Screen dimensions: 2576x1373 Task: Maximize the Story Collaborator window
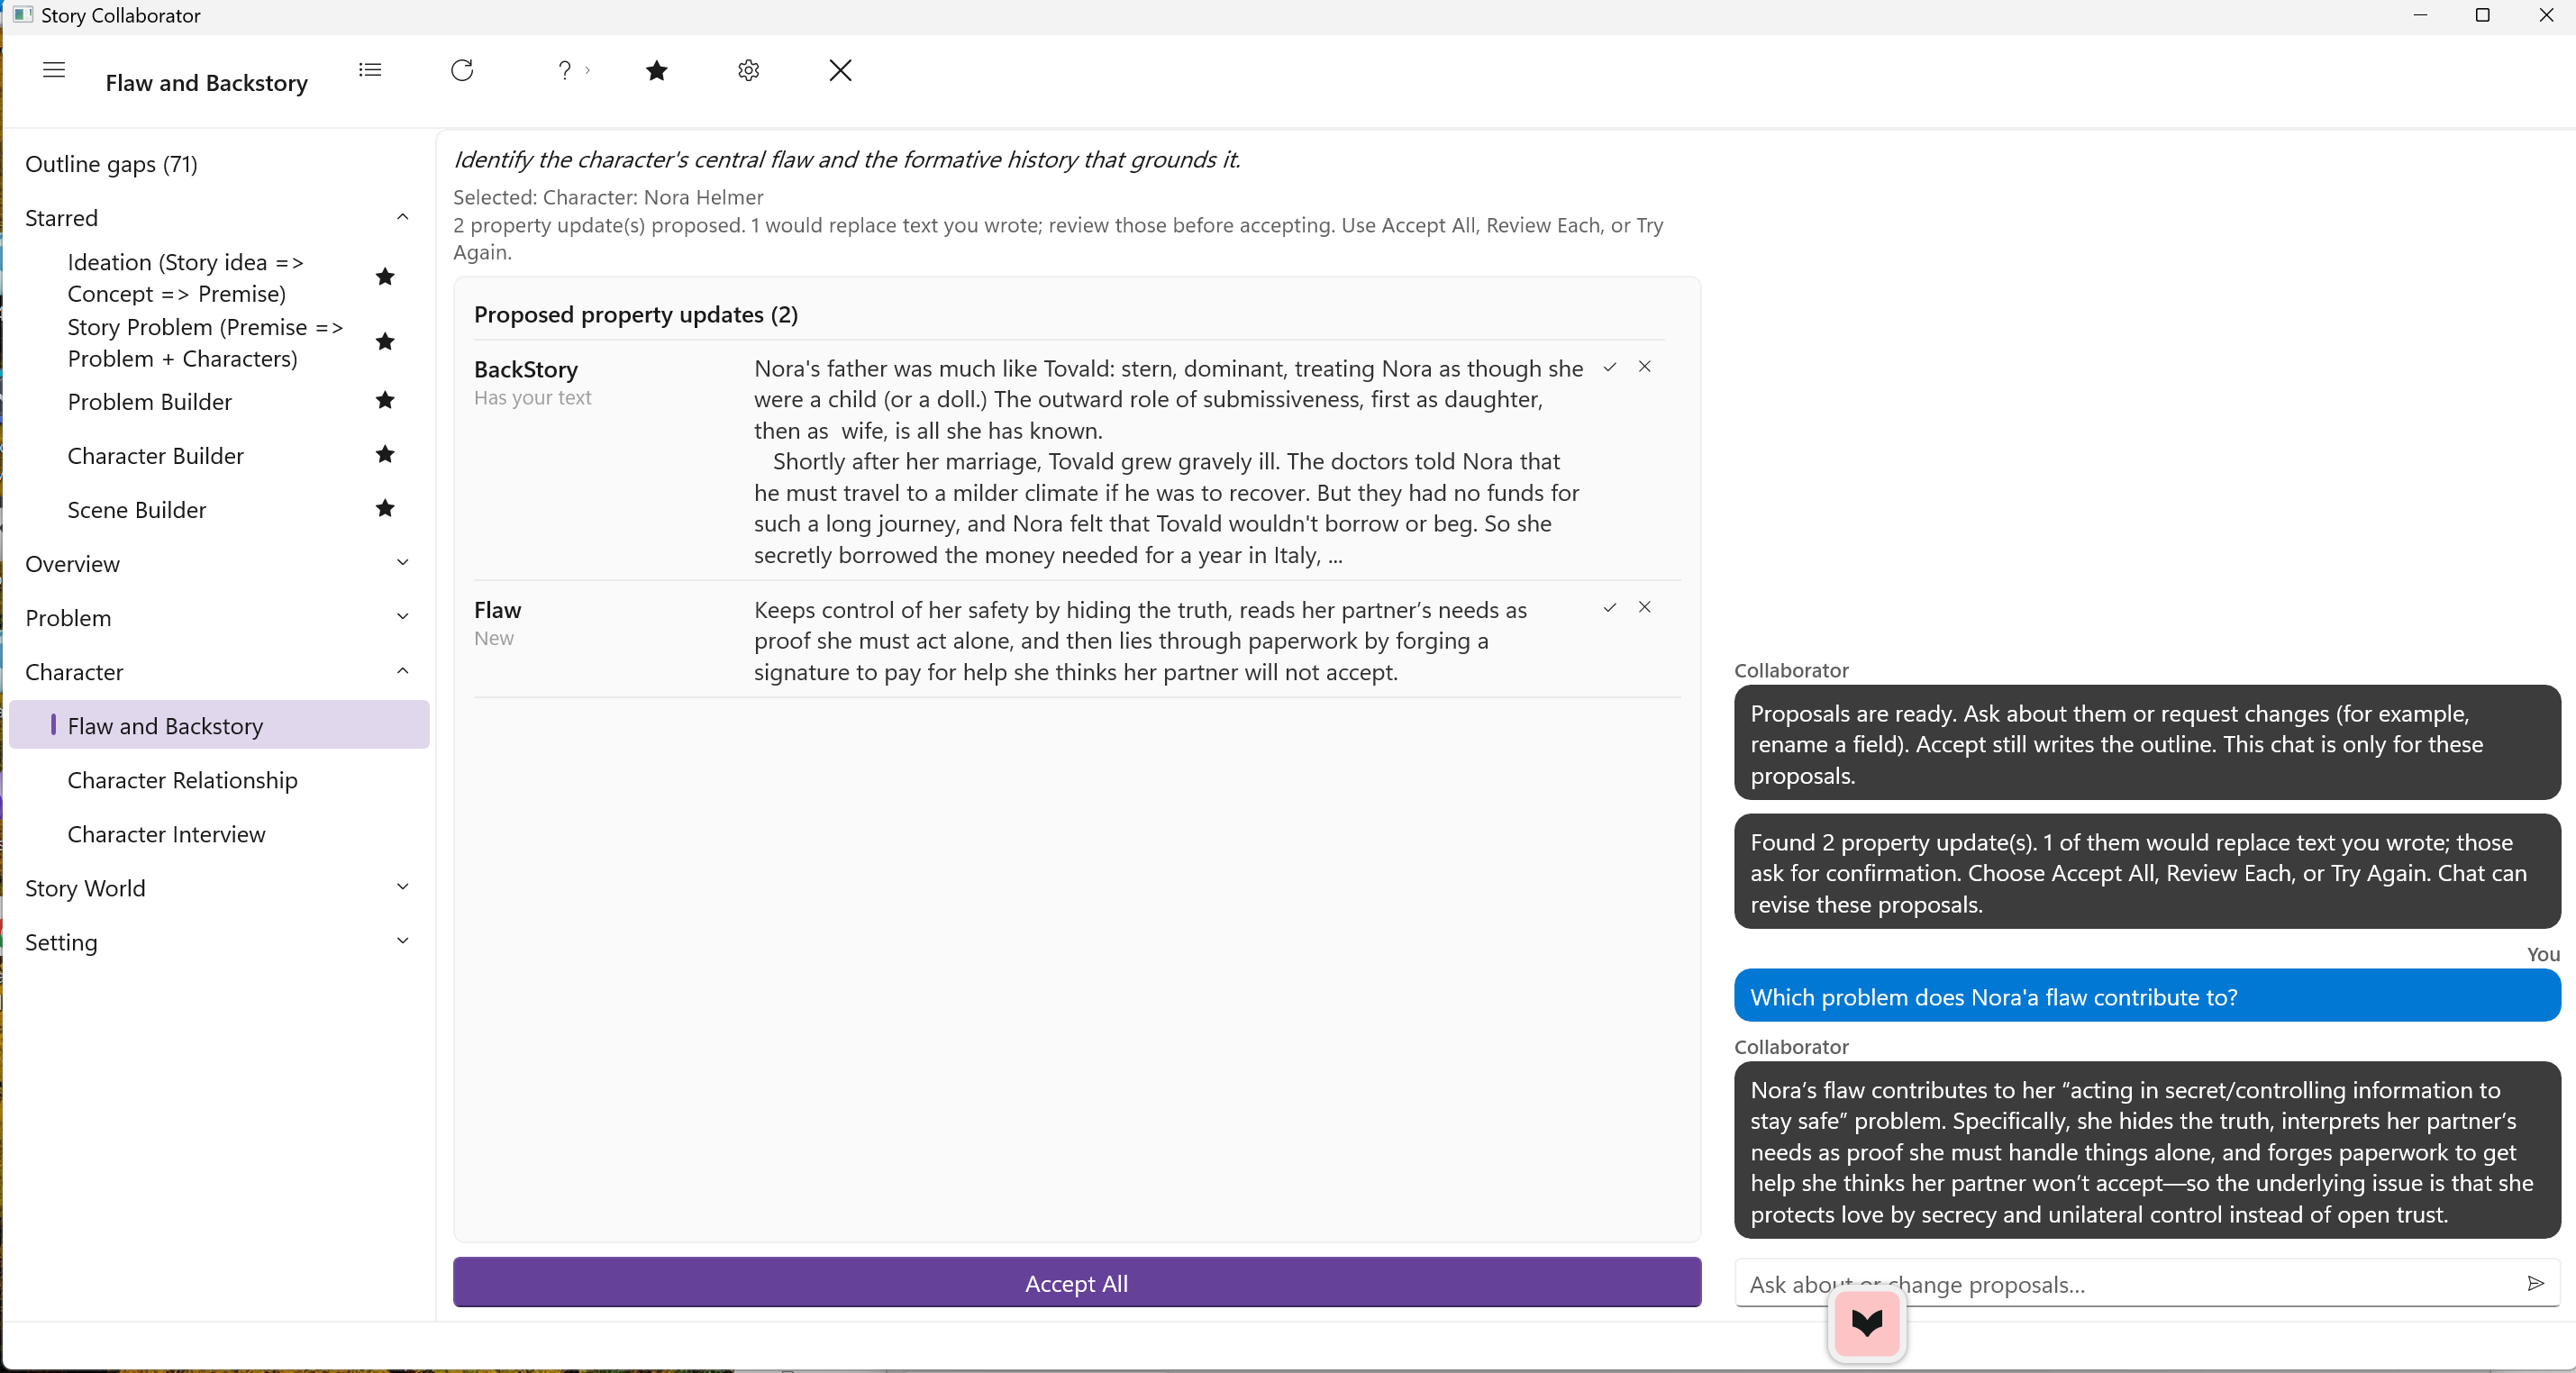(2483, 15)
